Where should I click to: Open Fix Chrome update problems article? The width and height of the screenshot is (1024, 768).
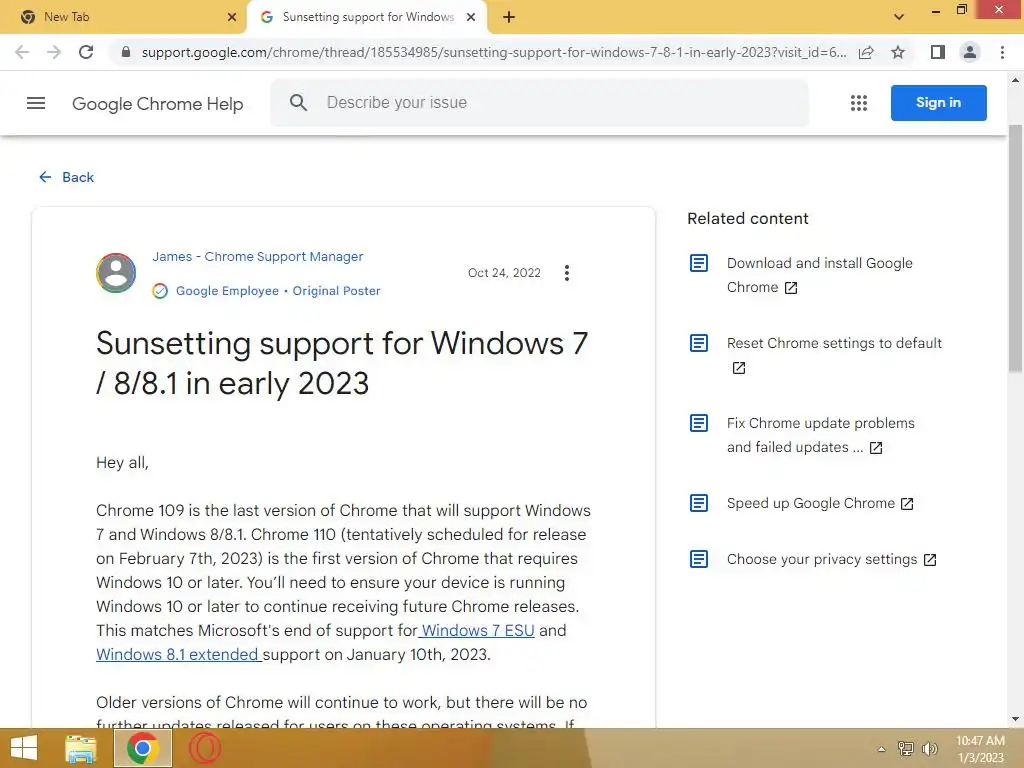tap(820, 435)
